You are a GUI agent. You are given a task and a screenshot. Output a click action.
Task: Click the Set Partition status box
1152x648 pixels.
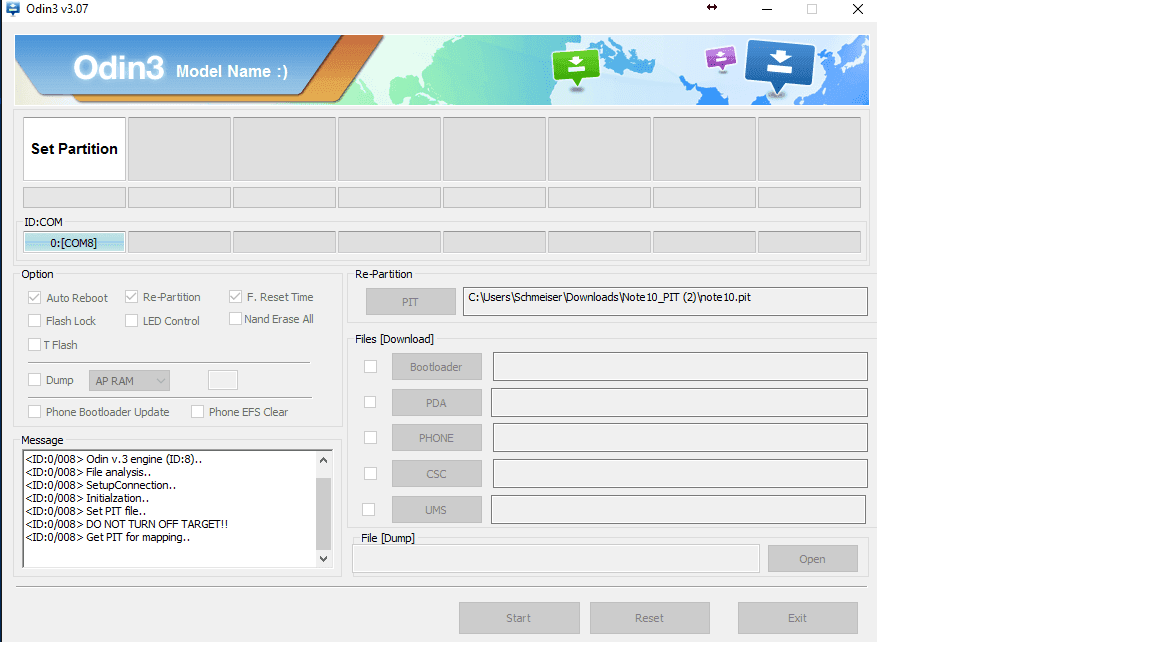point(74,148)
